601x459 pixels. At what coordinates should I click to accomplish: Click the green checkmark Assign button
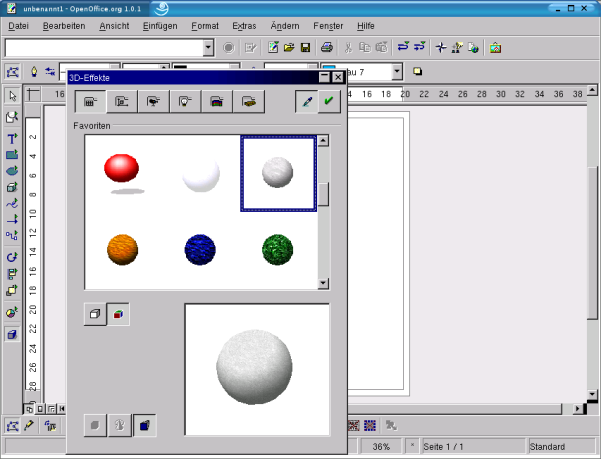(x=328, y=101)
